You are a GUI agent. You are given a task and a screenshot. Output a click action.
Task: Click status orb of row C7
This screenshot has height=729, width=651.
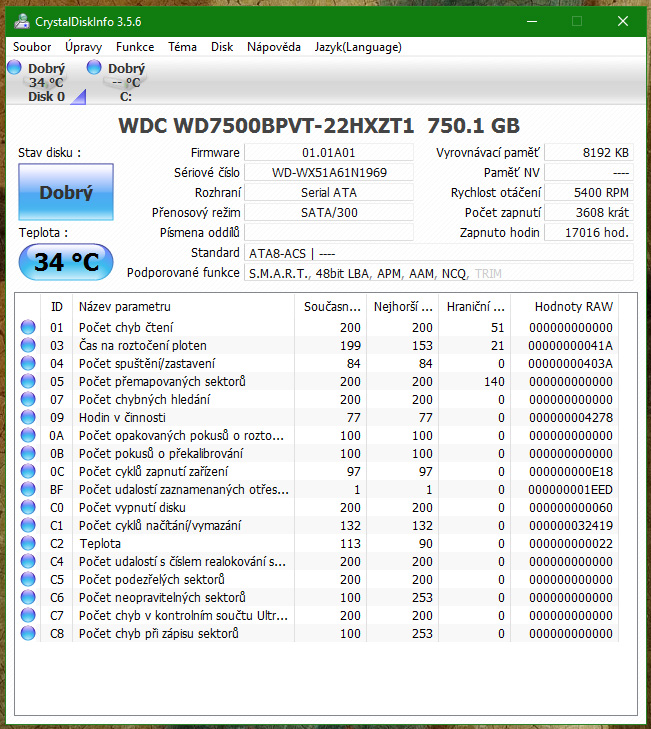click(x=28, y=616)
